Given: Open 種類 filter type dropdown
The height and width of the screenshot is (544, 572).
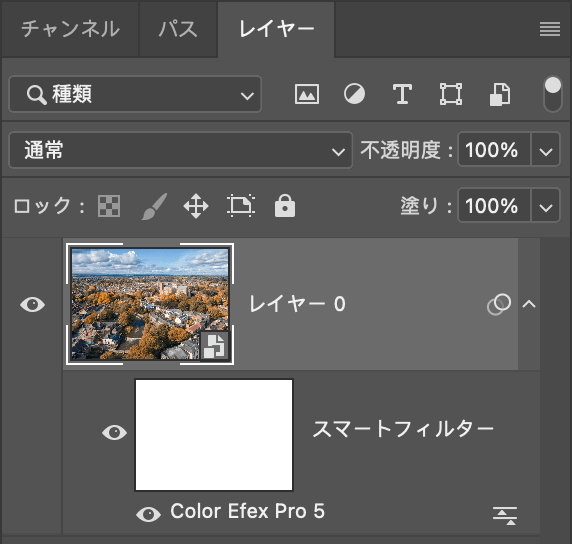Looking at the screenshot, I should (x=135, y=94).
